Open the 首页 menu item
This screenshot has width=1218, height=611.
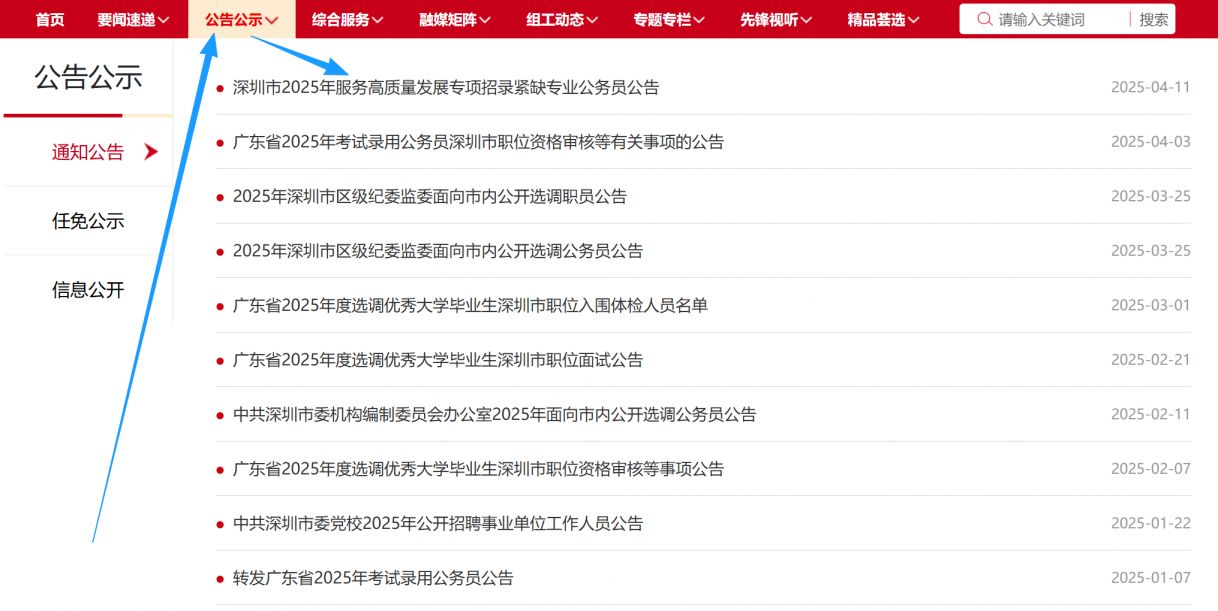click(x=50, y=19)
